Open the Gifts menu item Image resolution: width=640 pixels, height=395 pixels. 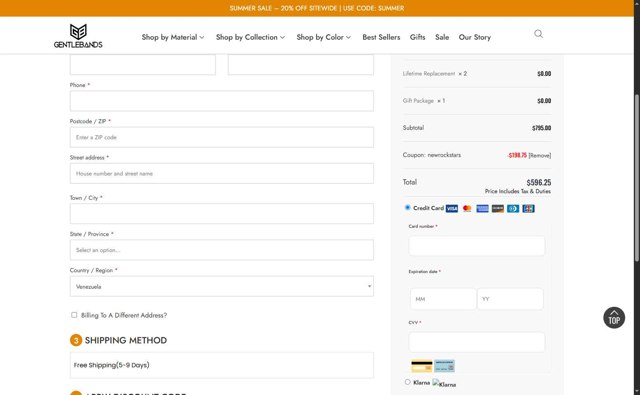[x=418, y=37]
